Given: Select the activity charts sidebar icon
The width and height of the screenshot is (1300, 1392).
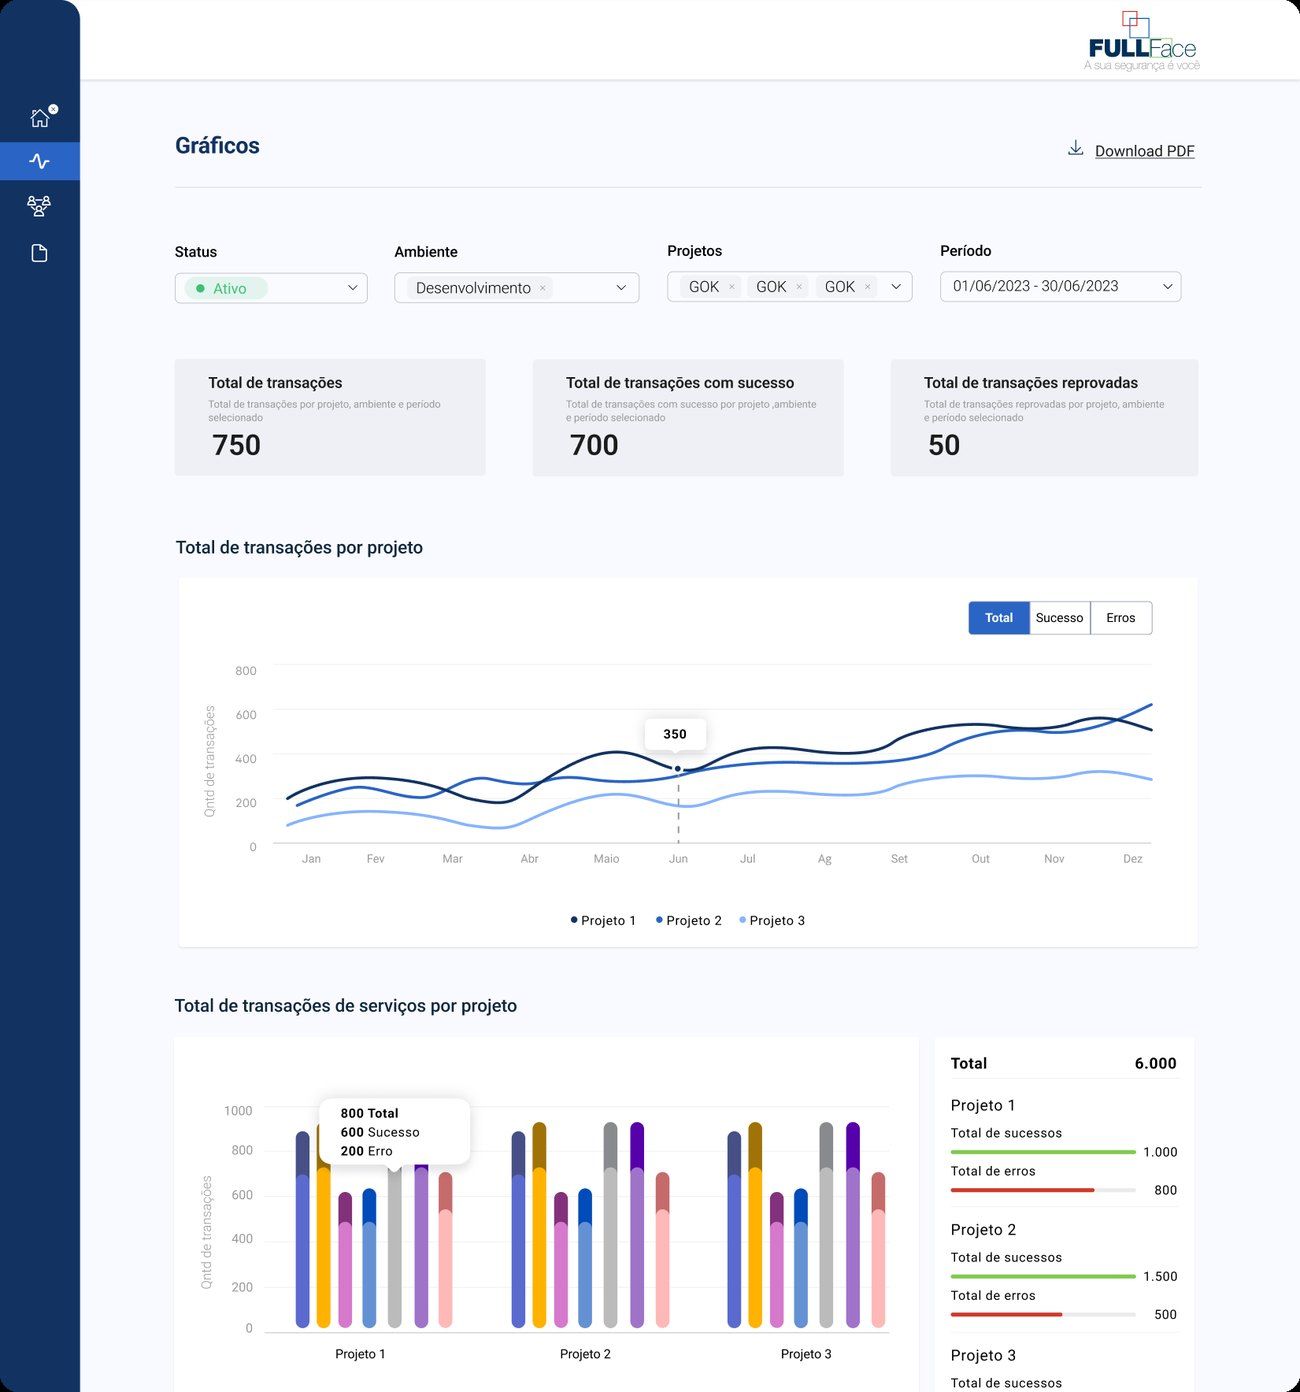Looking at the screenshot, I should click(x=40, y=161).
